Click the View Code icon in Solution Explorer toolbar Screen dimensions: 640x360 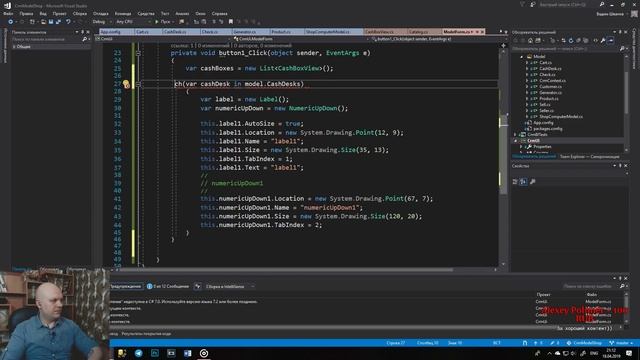coord(595,40)
